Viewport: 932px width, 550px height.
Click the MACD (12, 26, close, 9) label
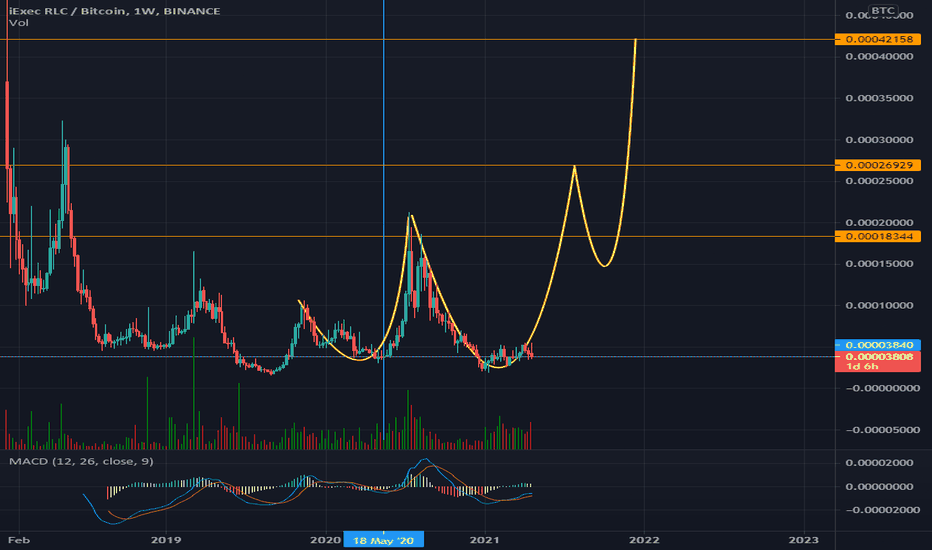(81, 461)
